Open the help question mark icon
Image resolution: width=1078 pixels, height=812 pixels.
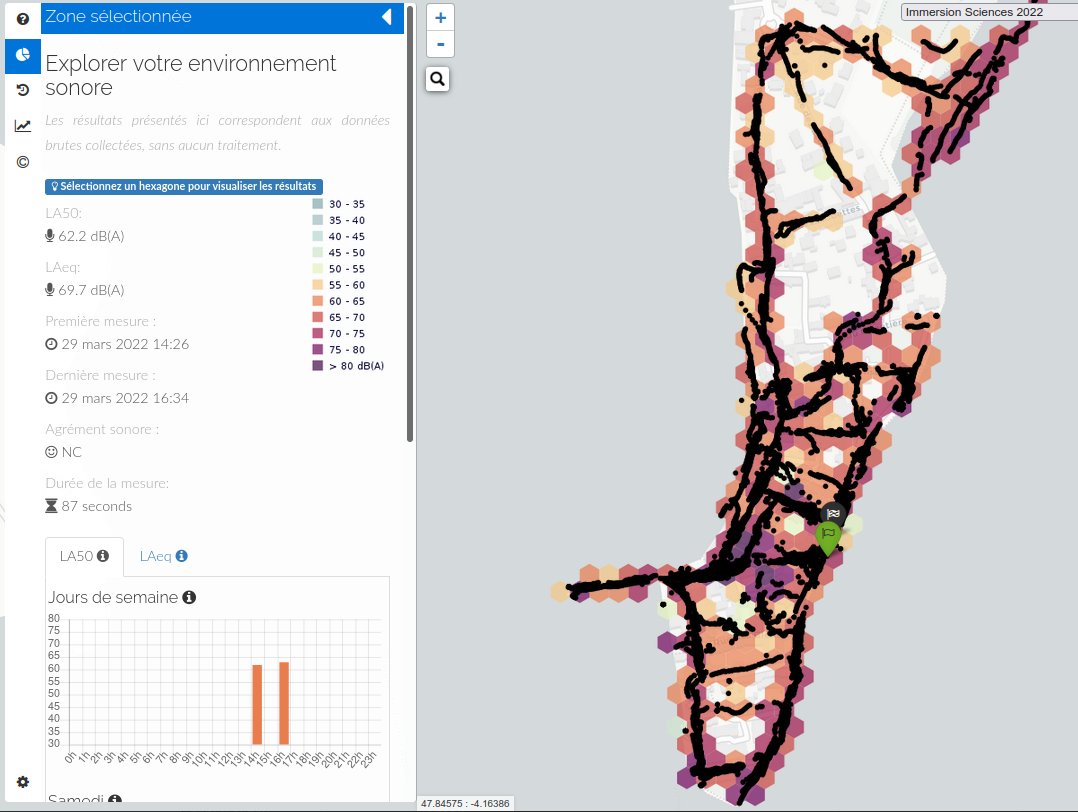click(23, 19)
